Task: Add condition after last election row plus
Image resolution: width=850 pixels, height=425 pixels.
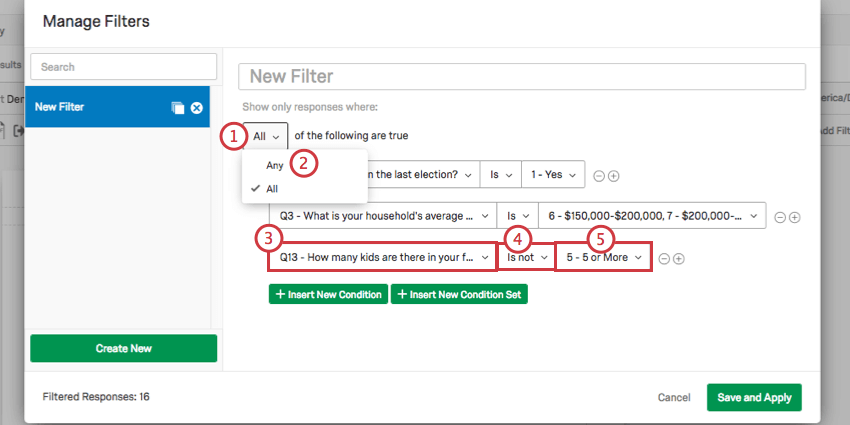Action: click(613, 176)
